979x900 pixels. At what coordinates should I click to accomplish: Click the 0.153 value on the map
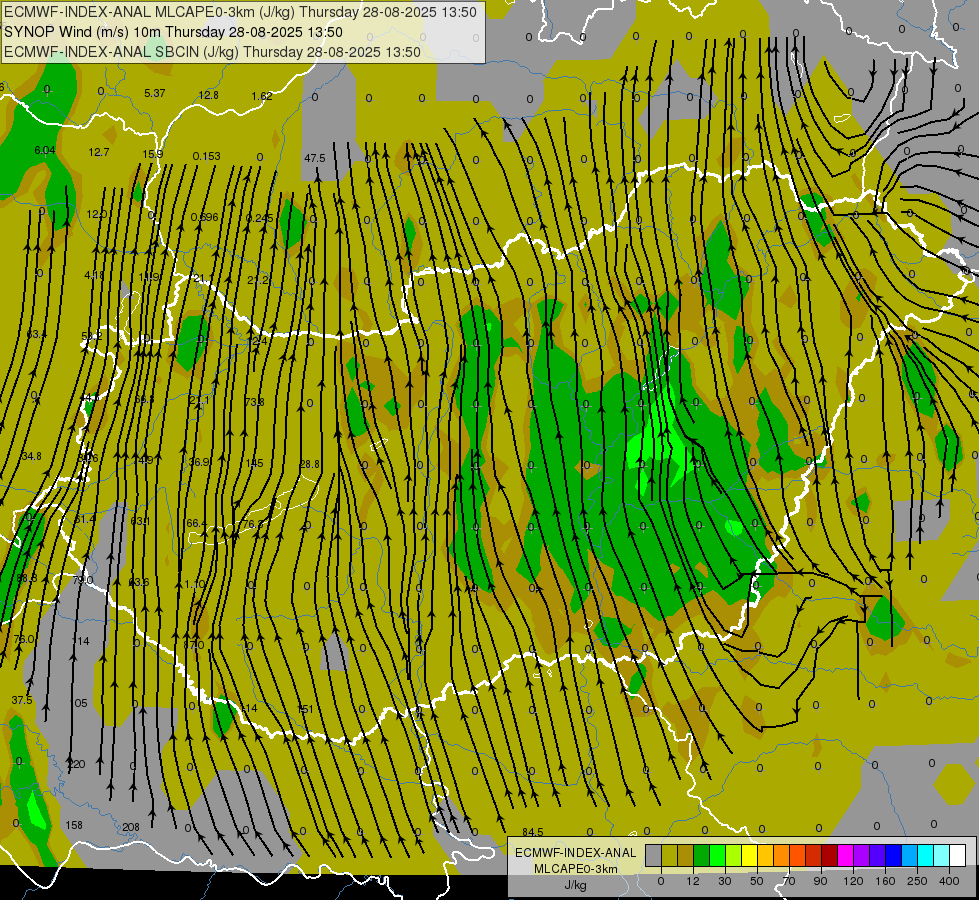pyautogui.click(x=206, y=156)
